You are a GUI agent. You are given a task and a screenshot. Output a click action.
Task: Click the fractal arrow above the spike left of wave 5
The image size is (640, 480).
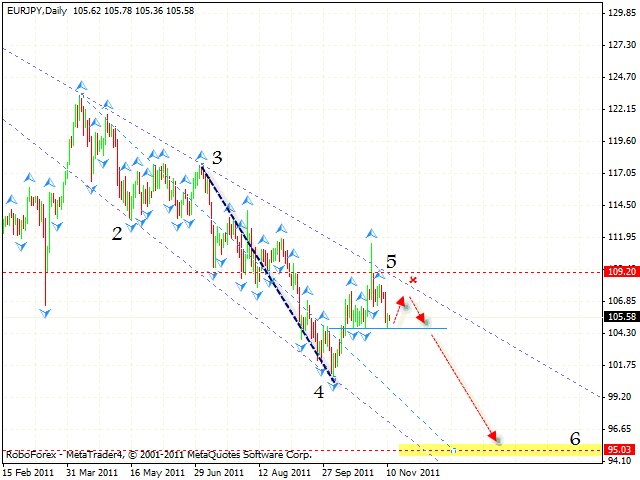370,232
